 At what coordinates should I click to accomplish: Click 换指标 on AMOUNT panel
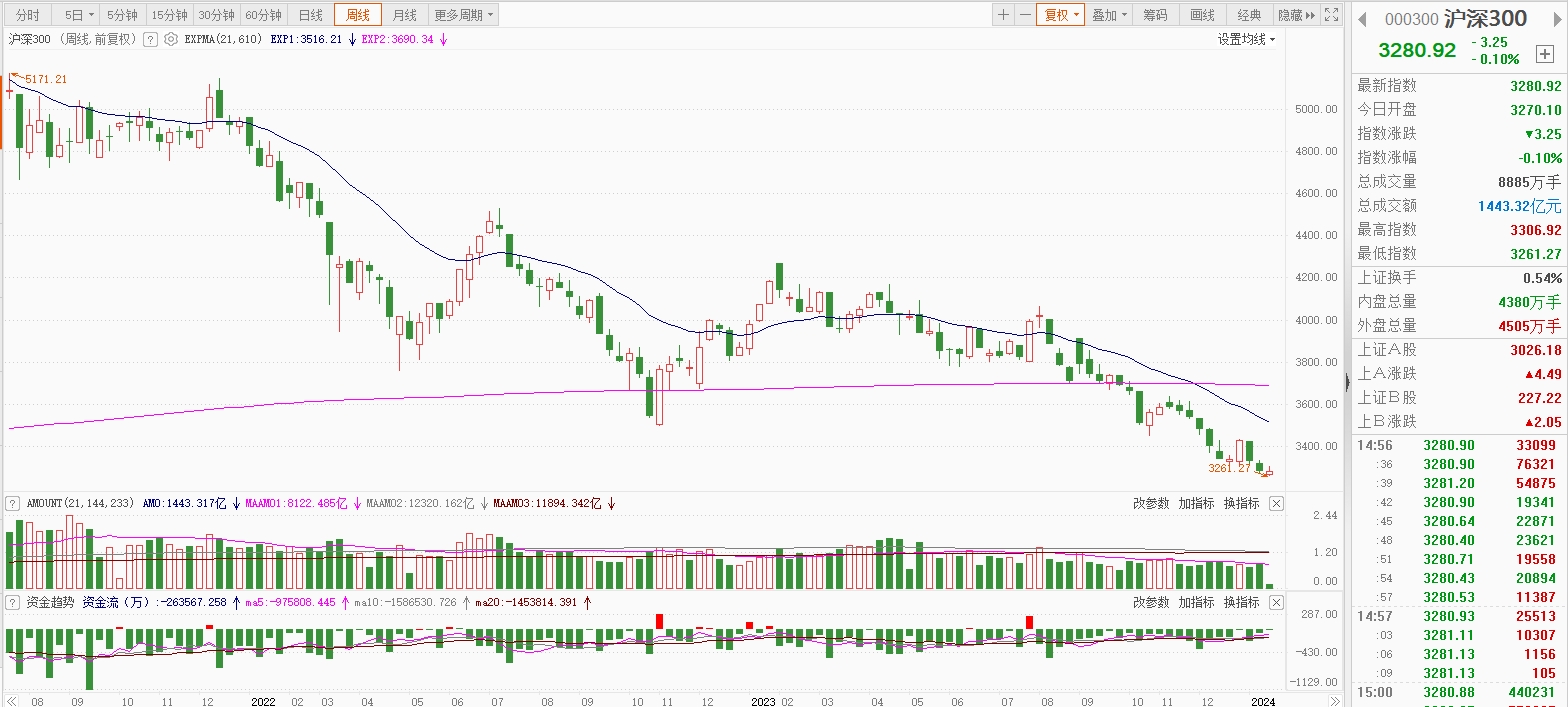(1241, 503)
